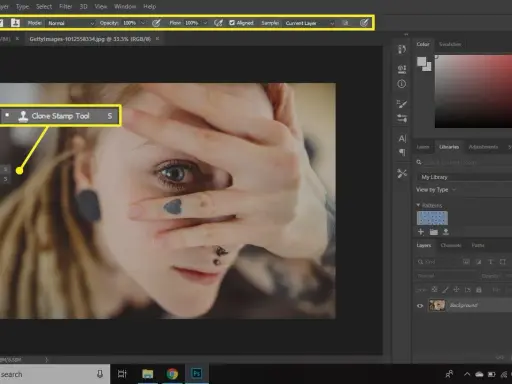Switch to the Libraries tab

point(449,147)
